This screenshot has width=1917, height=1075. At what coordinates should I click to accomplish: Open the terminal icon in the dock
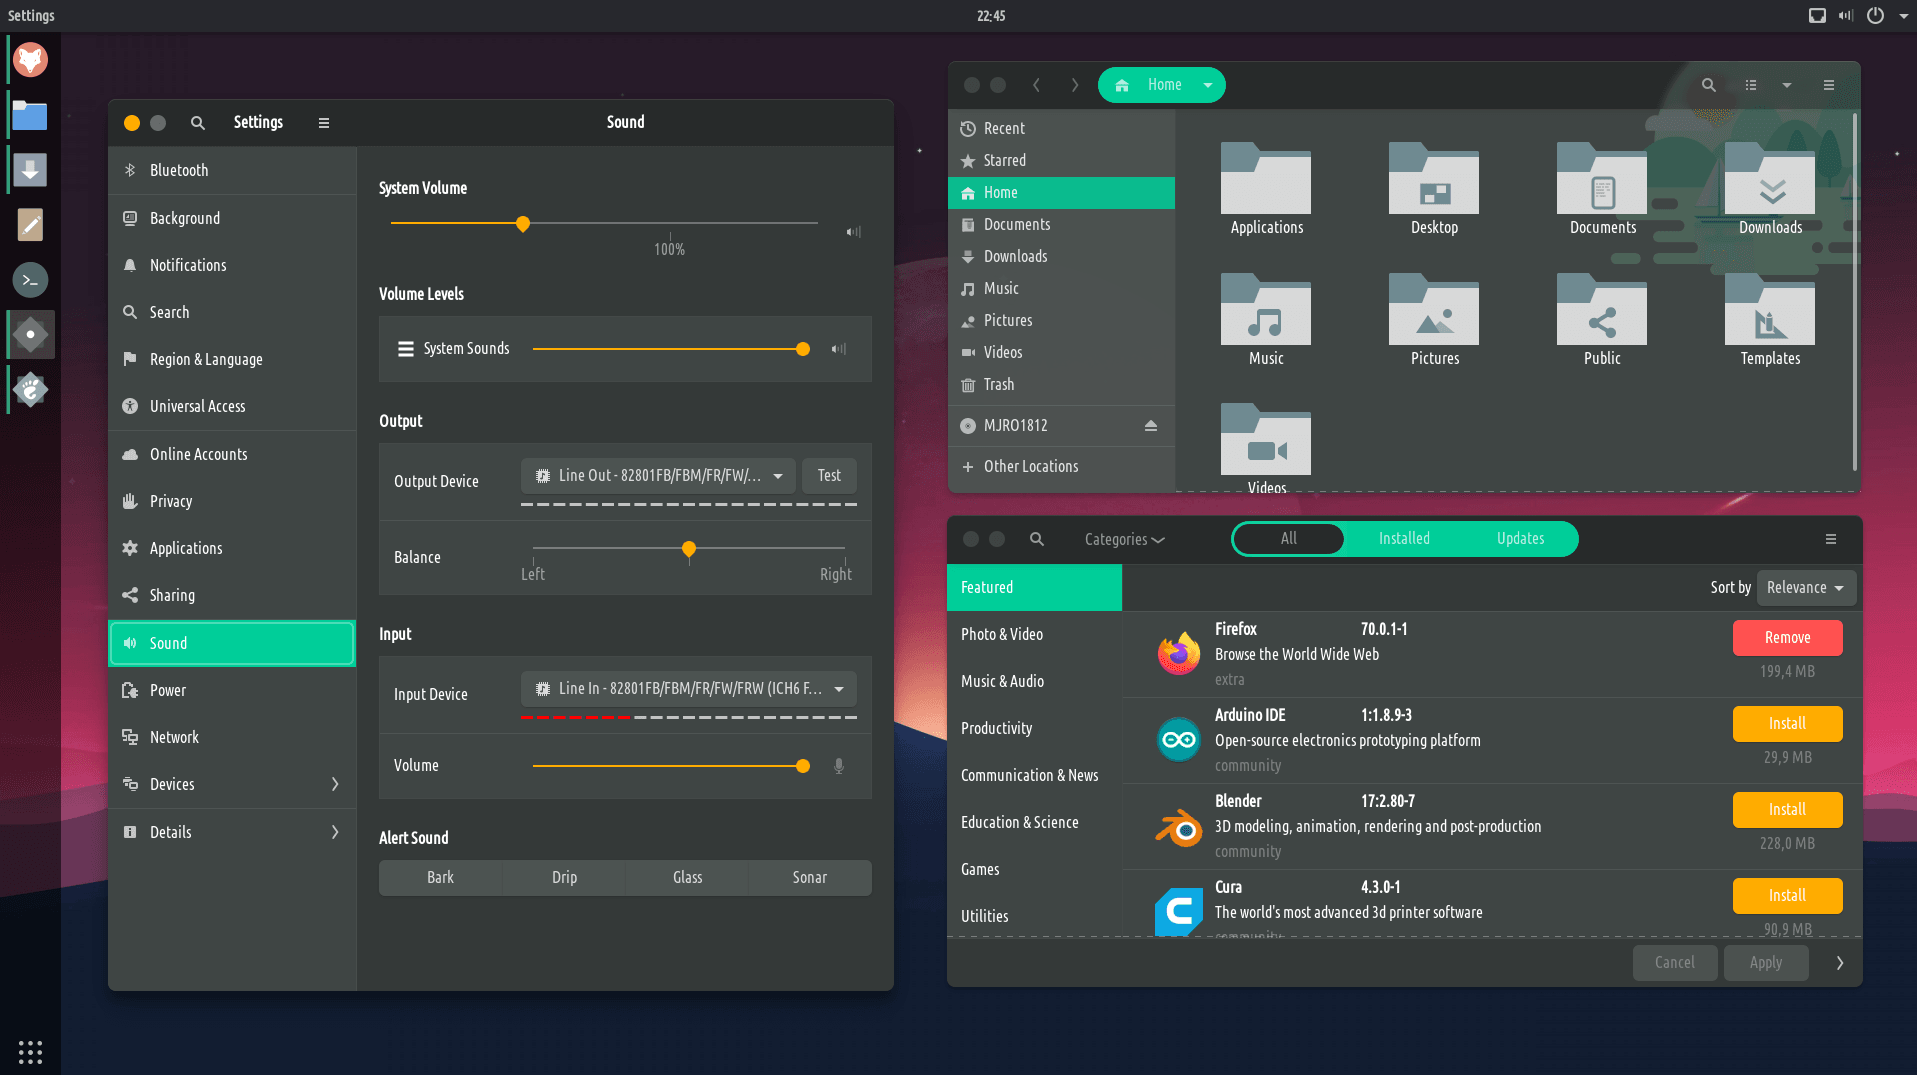point(30,280)
